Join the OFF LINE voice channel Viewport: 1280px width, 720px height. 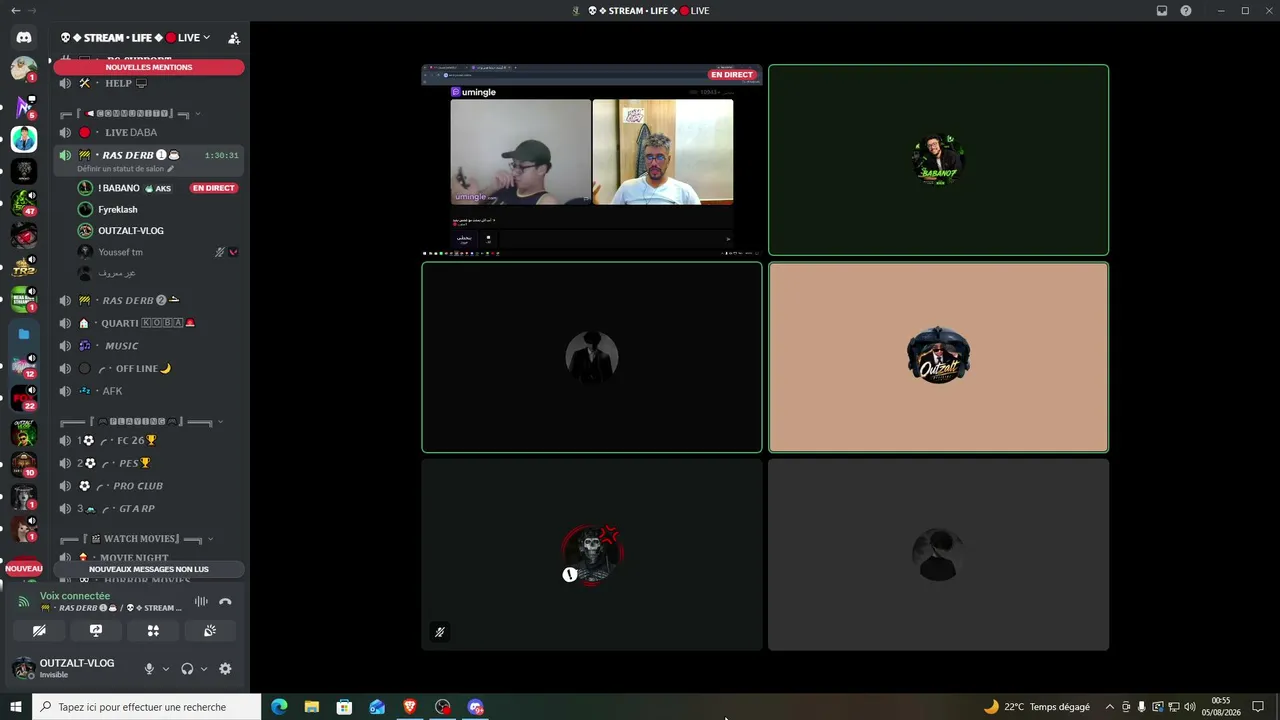tap(149, 368)
